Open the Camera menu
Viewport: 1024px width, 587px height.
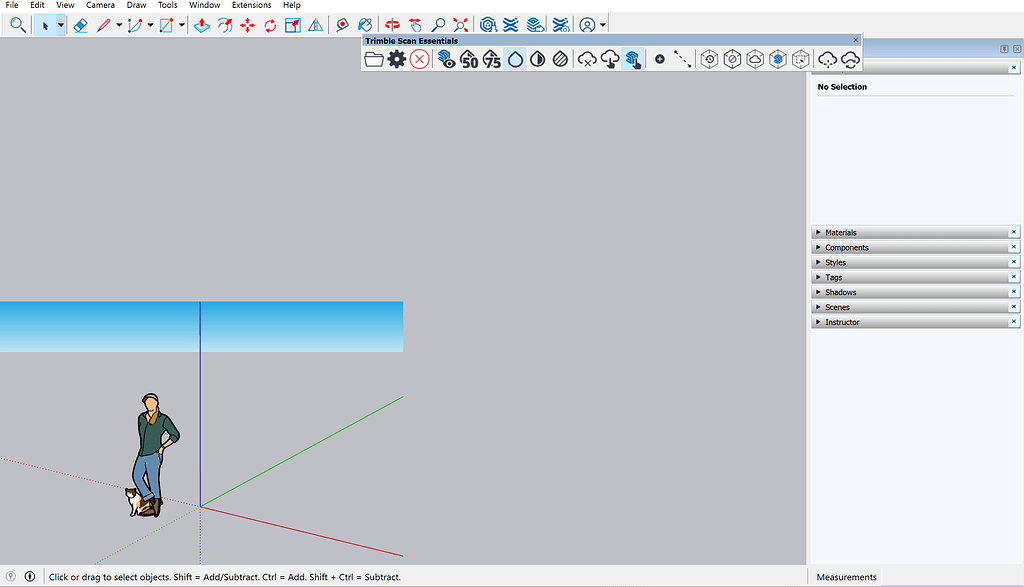pyautogui.click(x=100, y=5)
